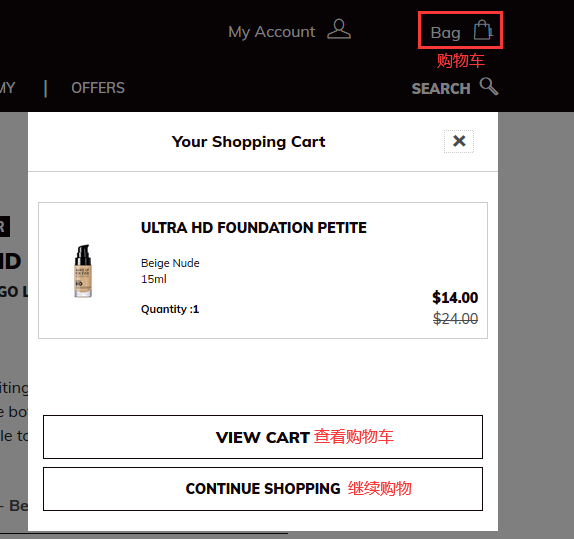
Task: Click the magnifying glass search icon
Action: click(489, 86)
